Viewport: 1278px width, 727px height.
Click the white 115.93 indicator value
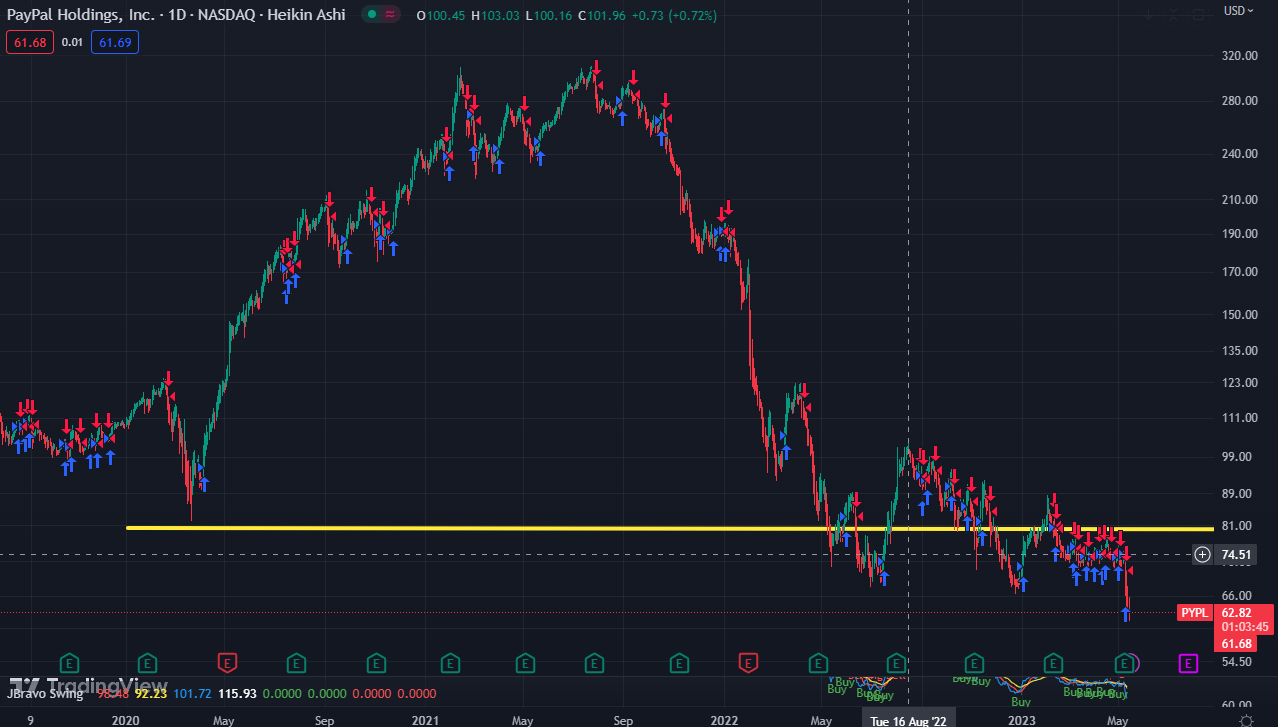[236, 693]
